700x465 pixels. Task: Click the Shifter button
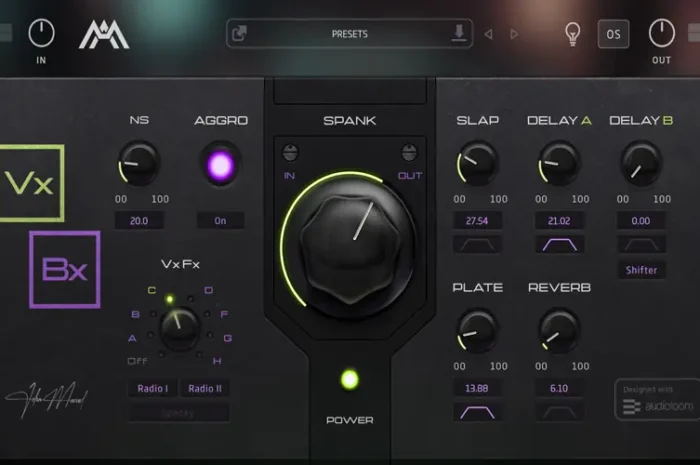tap(641, 270)
